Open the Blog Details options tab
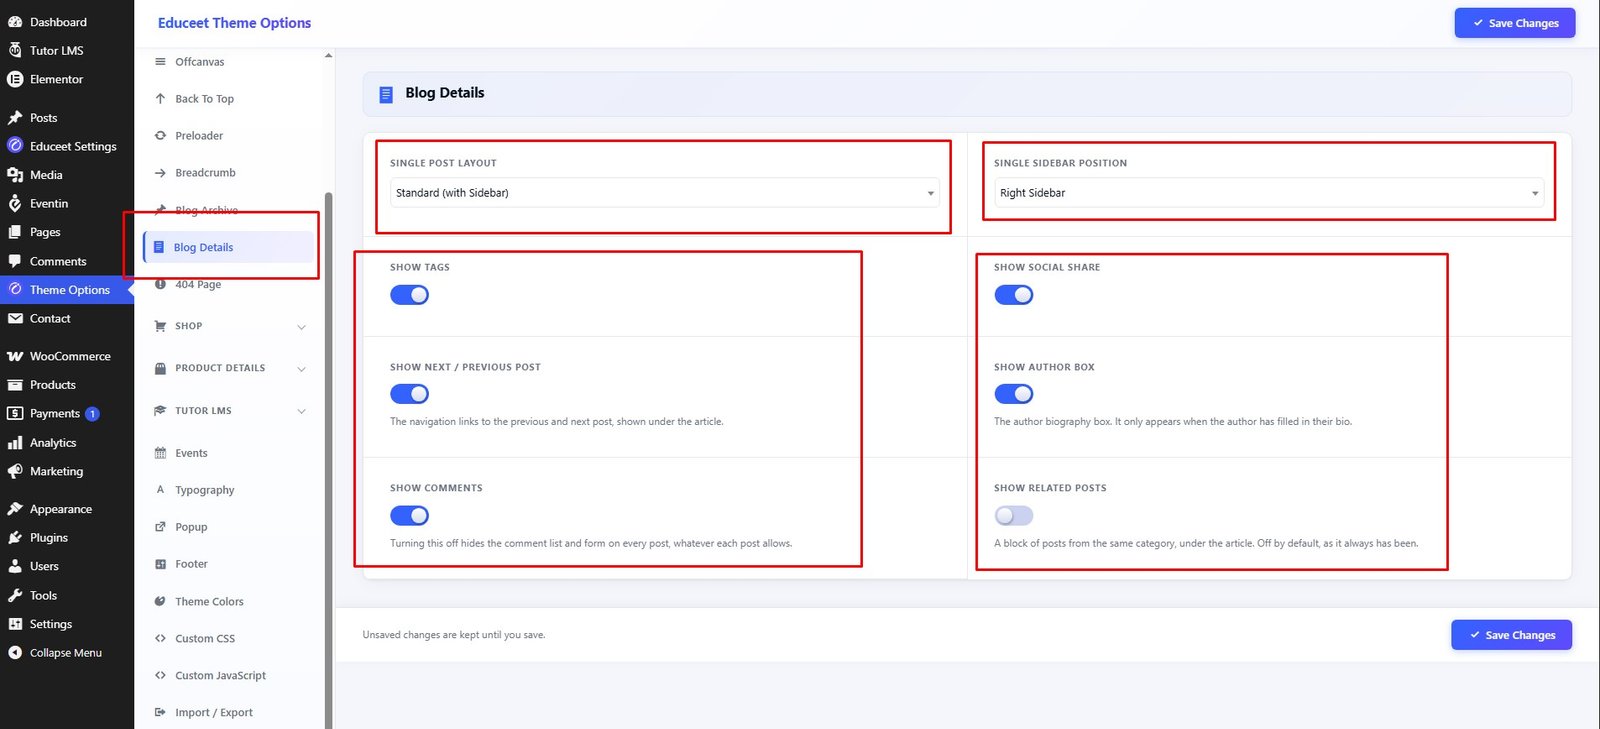This screenshot has width=1600, height=729. tap(229, 247)
